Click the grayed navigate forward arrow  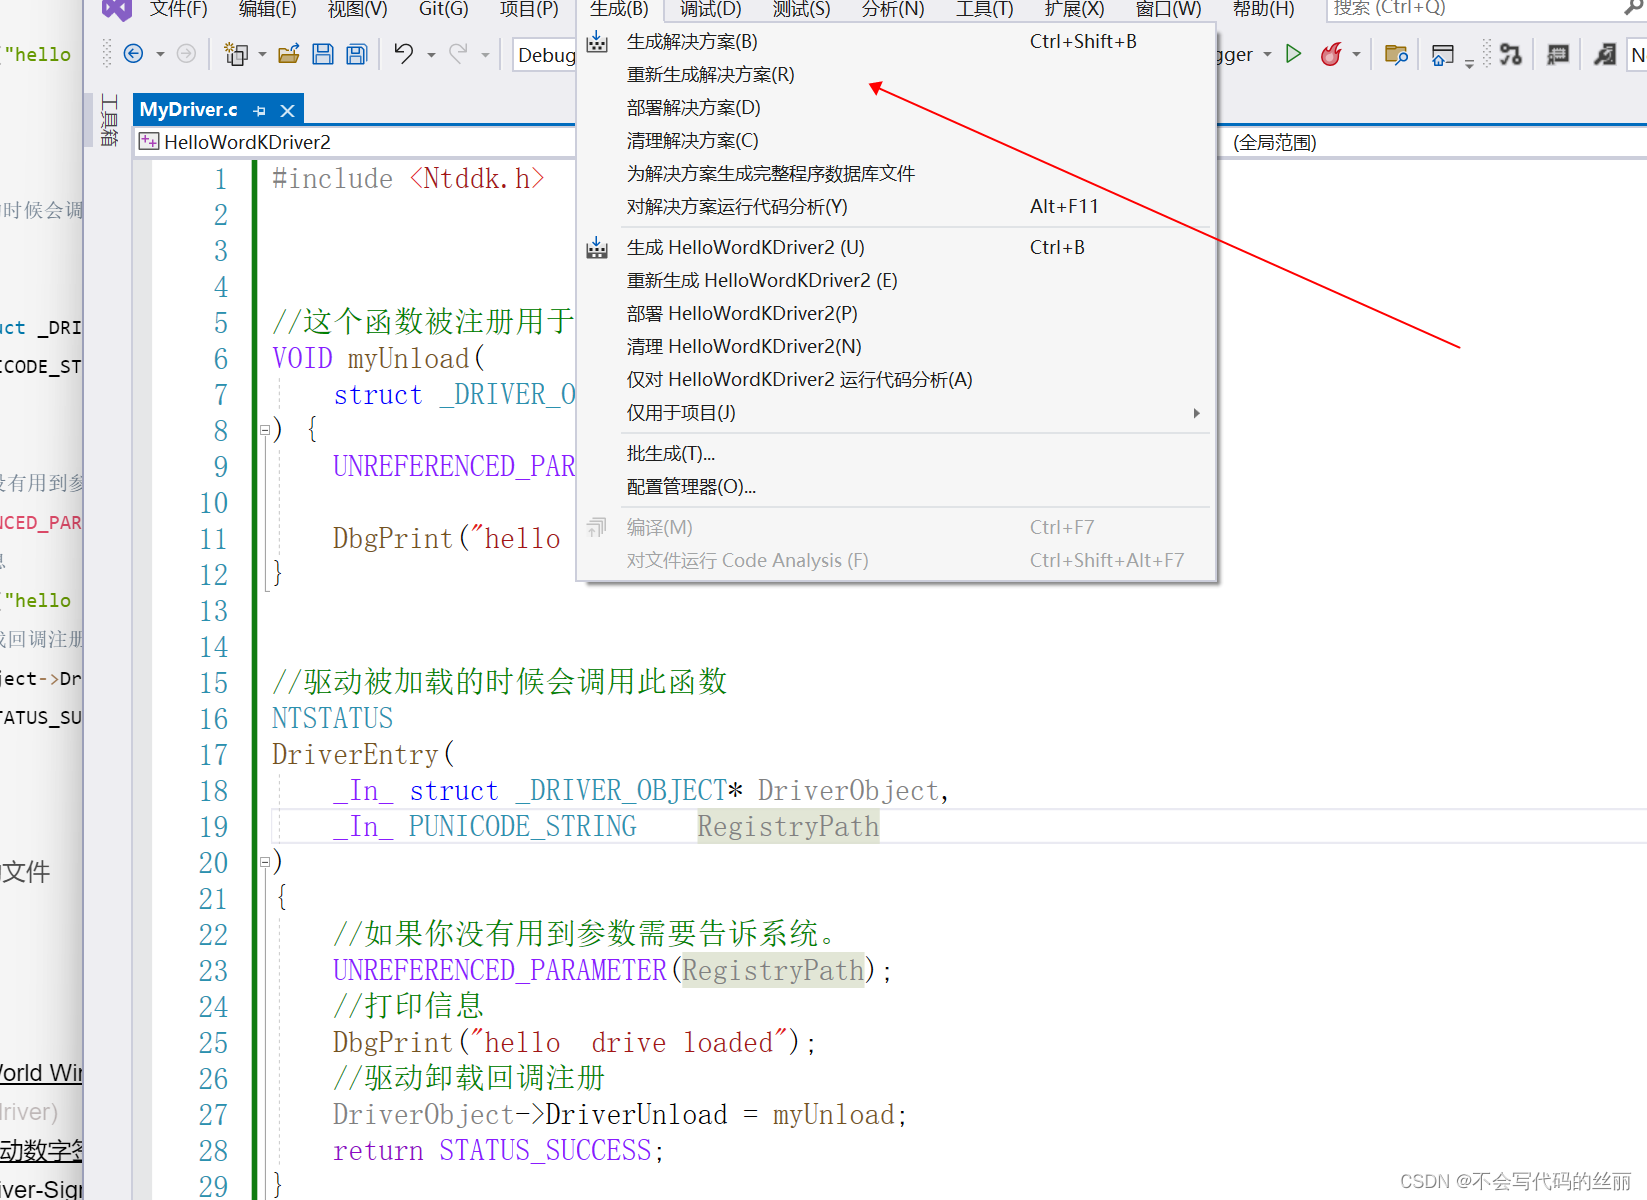pyautogui.click(x=186, y=54)
